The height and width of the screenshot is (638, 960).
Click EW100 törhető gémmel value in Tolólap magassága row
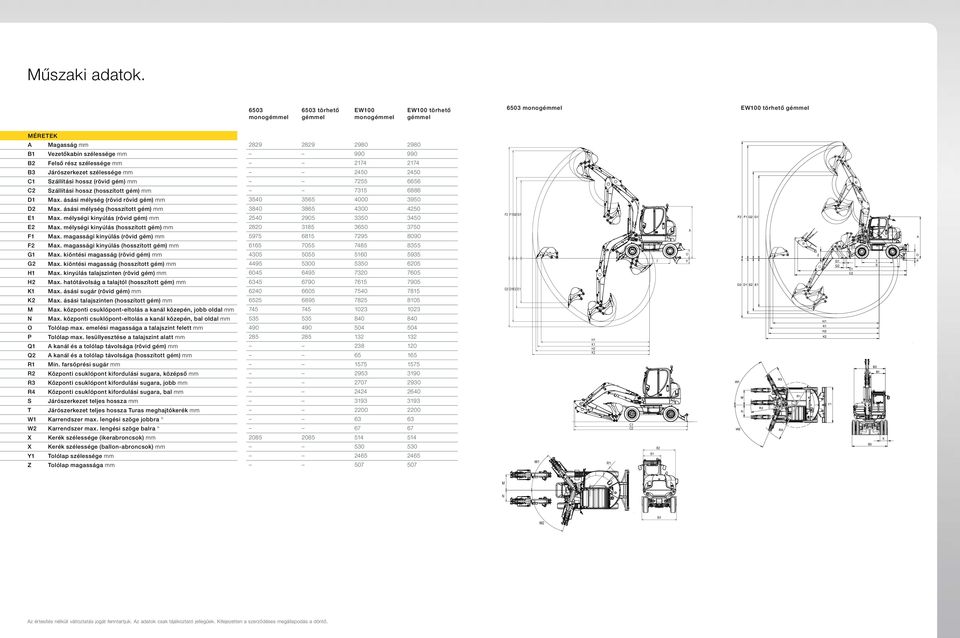412,465
